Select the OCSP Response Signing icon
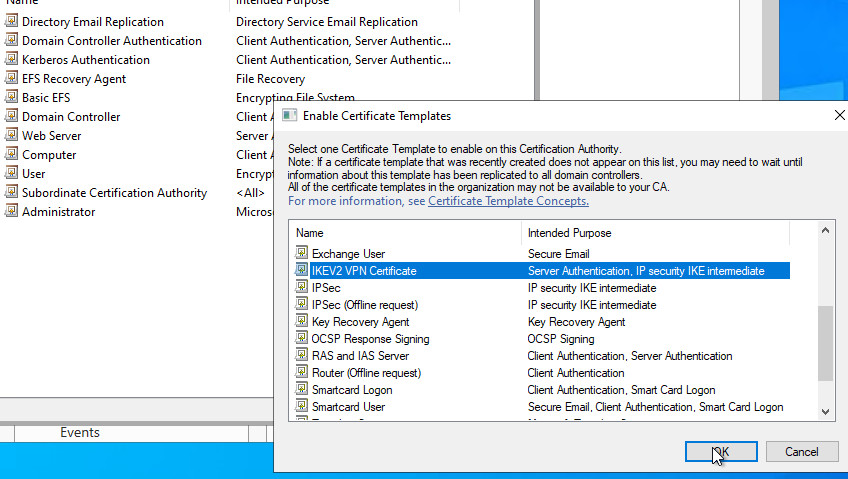Screen dimensions: 848x479 pyautogui.click(x=302, y=339)
